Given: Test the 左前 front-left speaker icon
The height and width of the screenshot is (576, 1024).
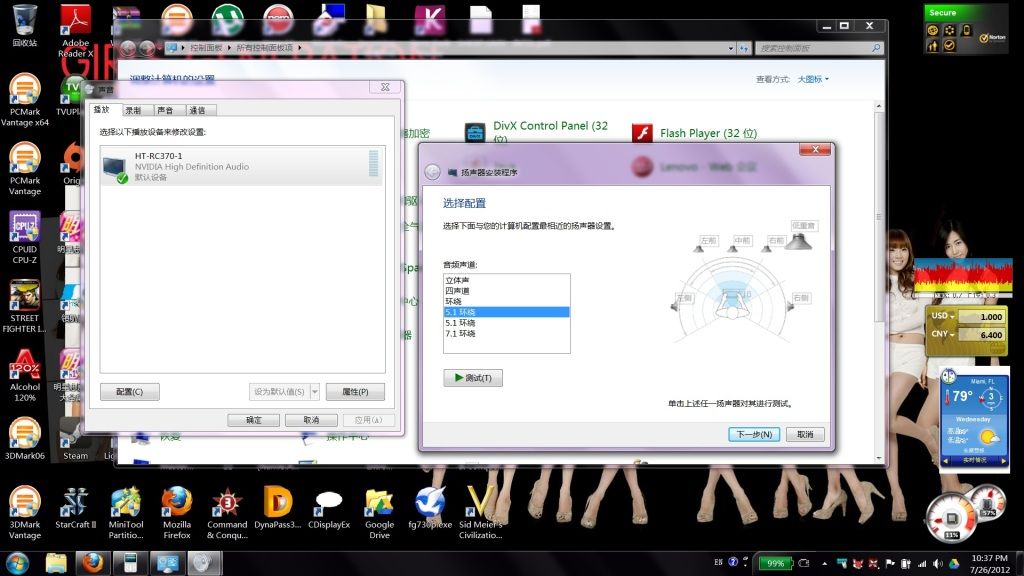Looking at the screenshot, I should coord(698,249).
